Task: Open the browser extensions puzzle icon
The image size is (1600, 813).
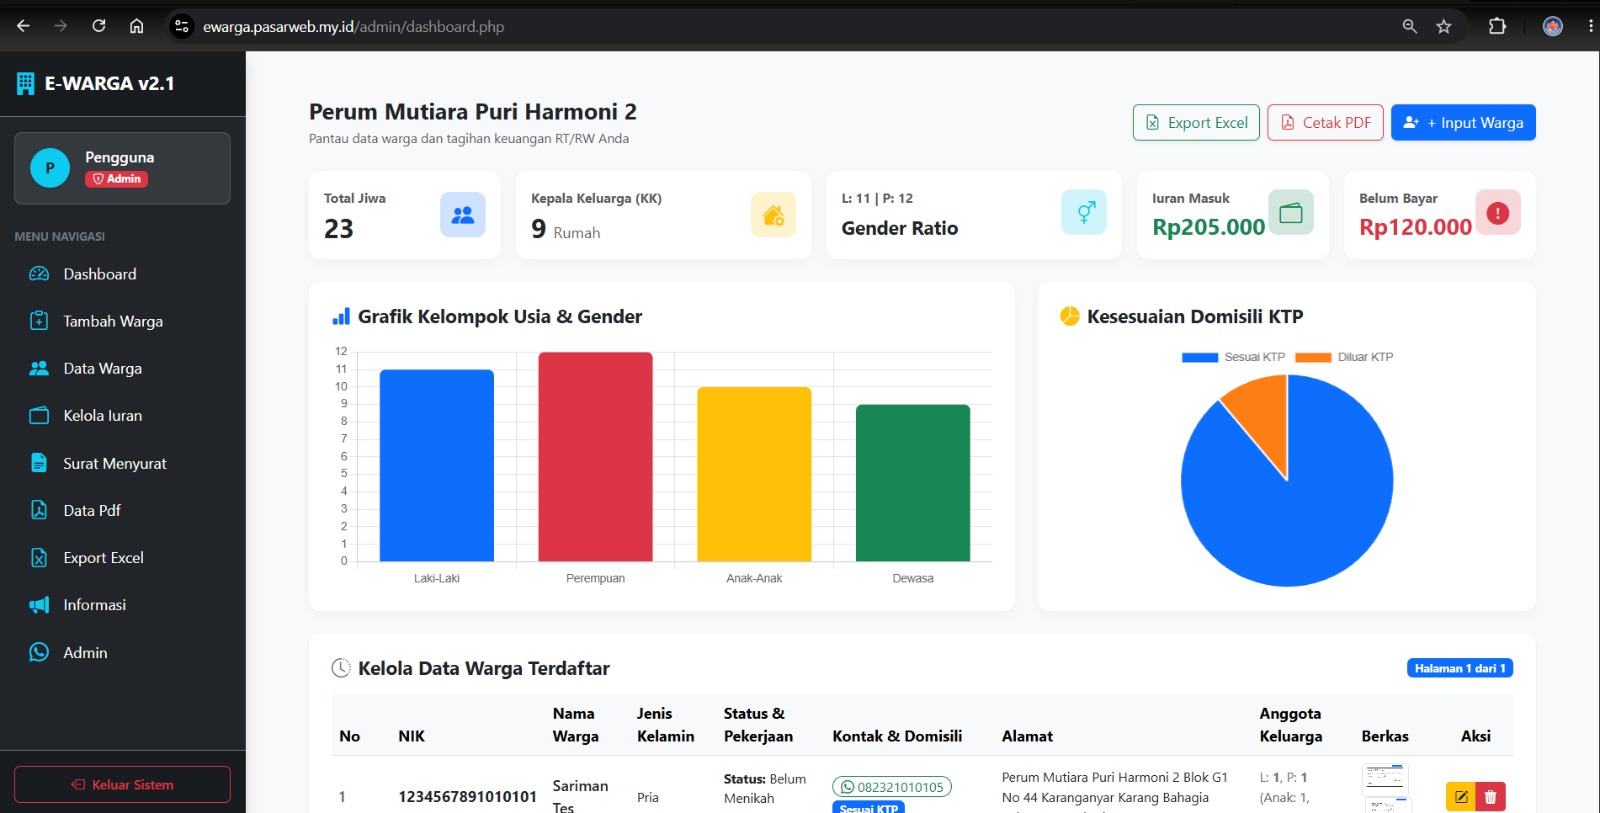Action: point(1497,26)
